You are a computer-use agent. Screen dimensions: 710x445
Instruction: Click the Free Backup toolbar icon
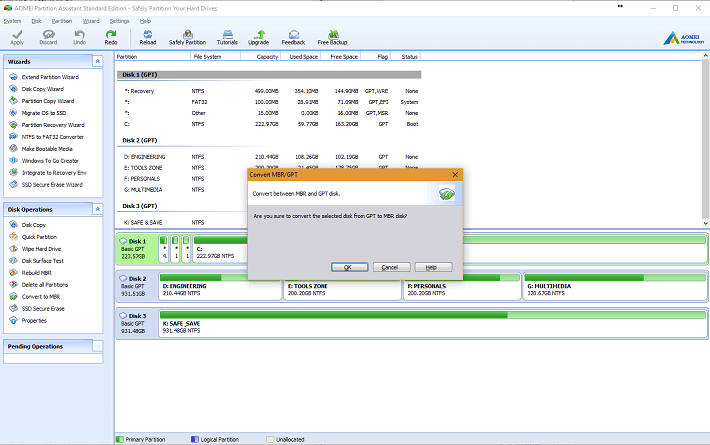(332, 37)
